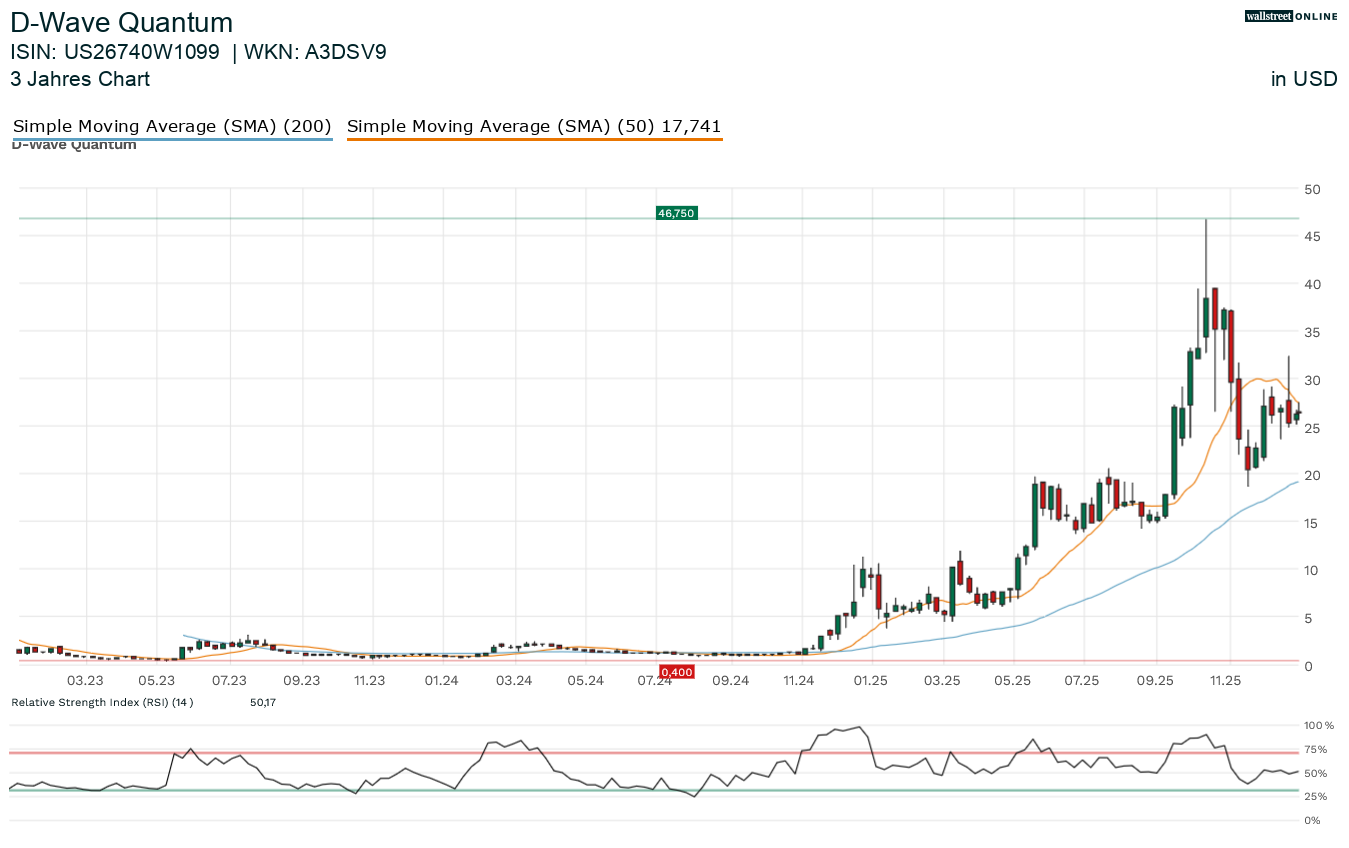Viewport: 1349px width, 848px height.
Task: Click the Relative Strength Index (RSI) (14) label
Action: [x=102, y=703]
